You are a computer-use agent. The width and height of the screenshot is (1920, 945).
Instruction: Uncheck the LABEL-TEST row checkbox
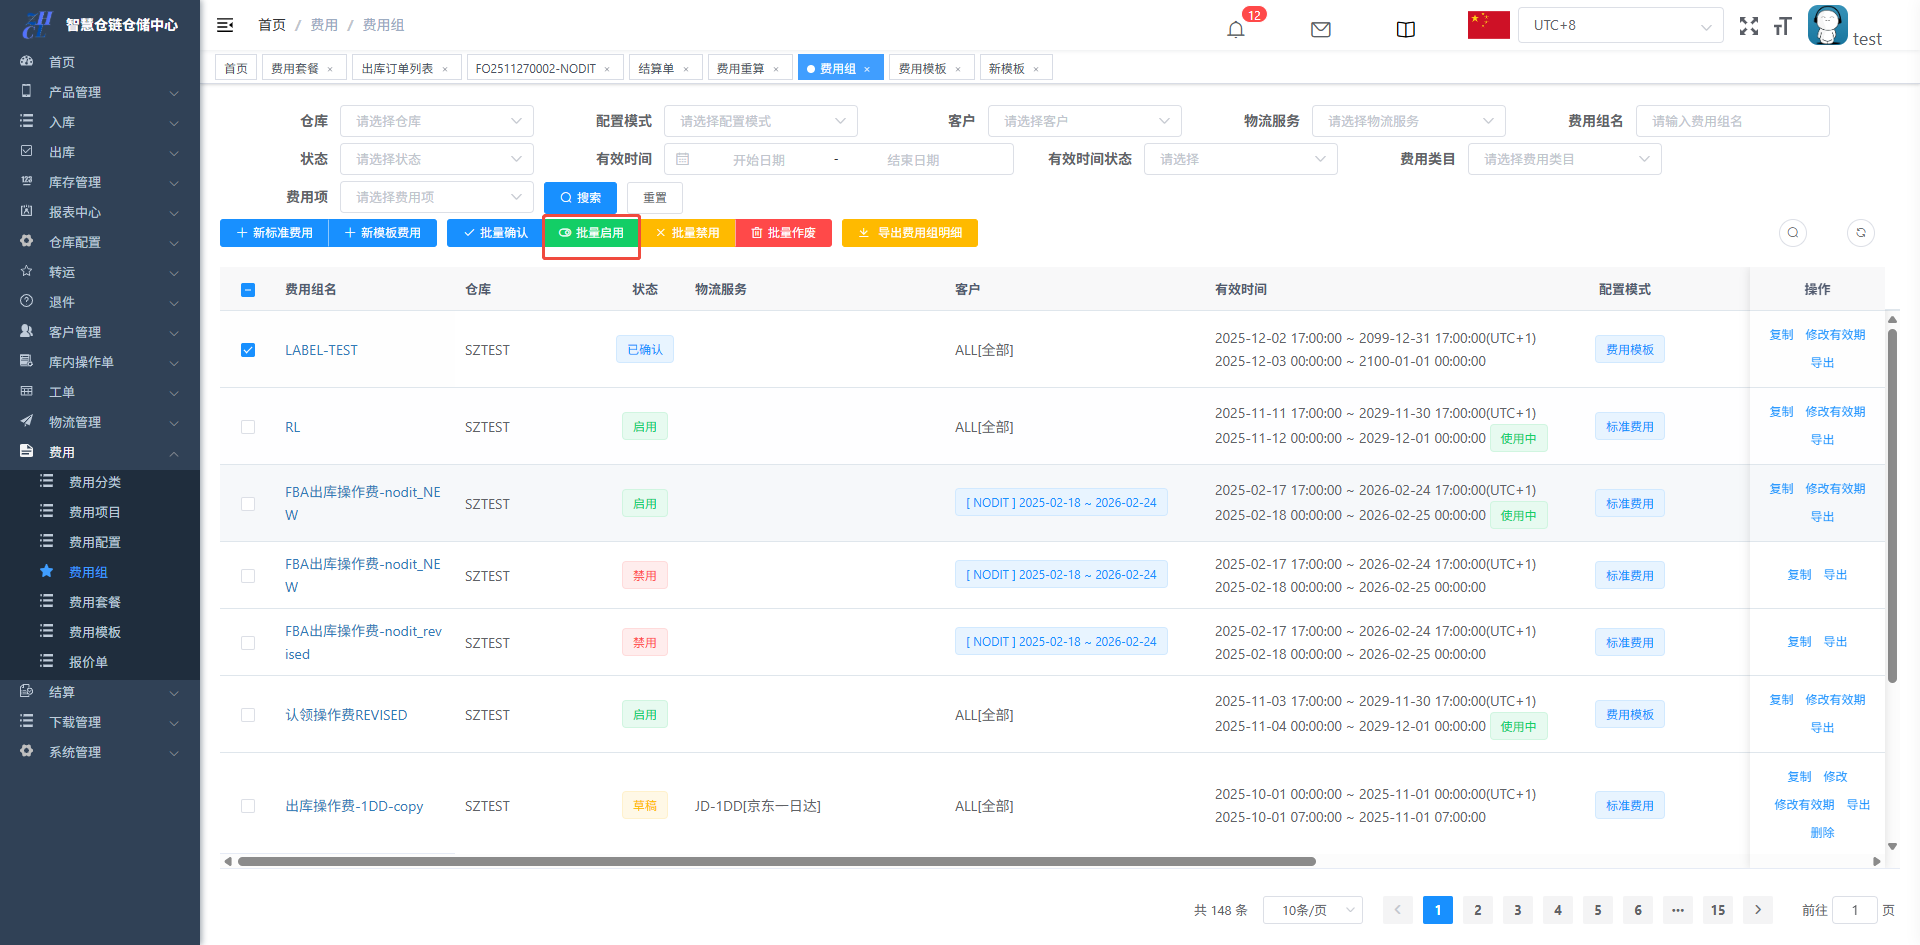pos(248,350)
